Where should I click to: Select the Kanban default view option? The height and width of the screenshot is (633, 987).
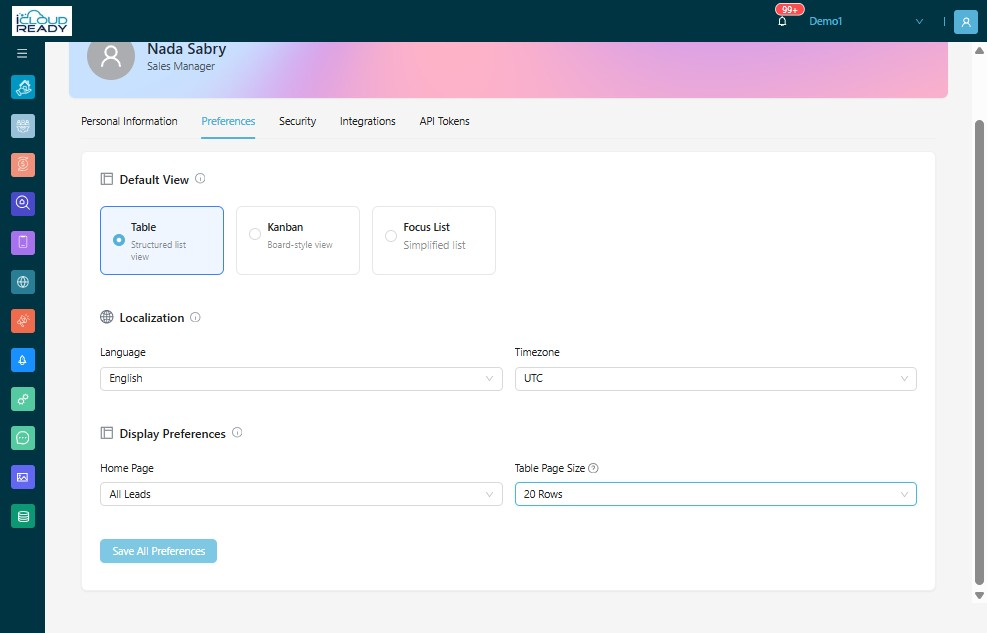point(298,240)
